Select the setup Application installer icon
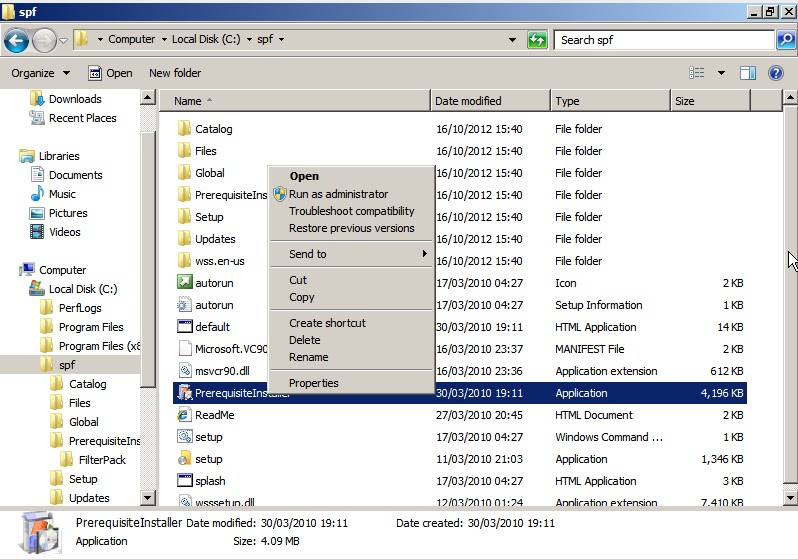Viewport: 798px width, 560px height. [x=184, y=459]
